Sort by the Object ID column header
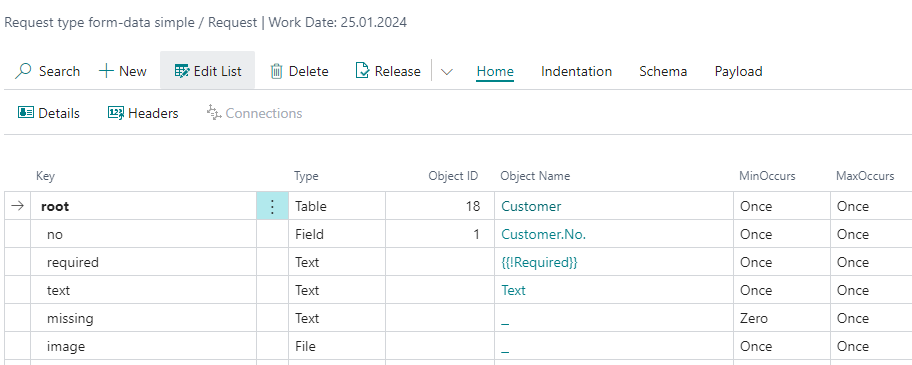 453,176
